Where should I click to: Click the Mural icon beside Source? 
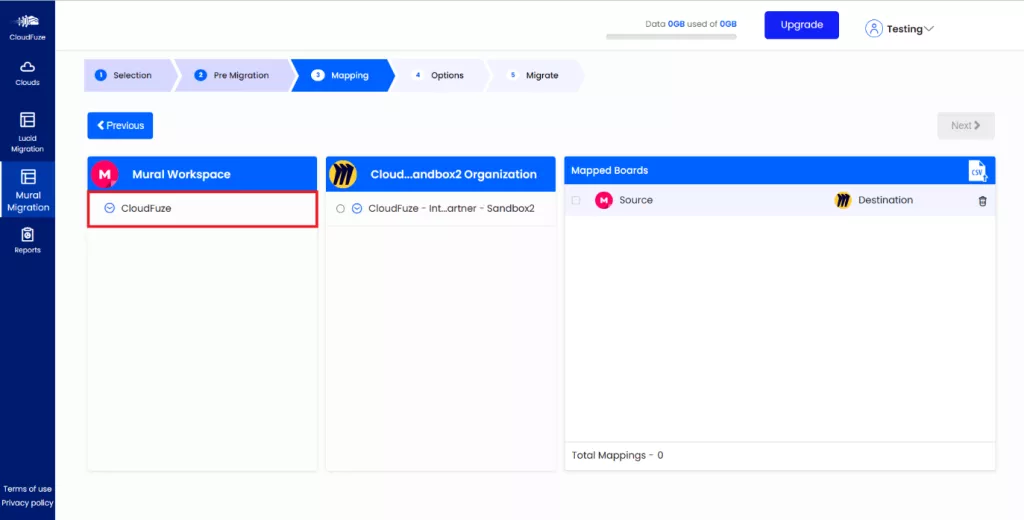(x=603, y=201)
